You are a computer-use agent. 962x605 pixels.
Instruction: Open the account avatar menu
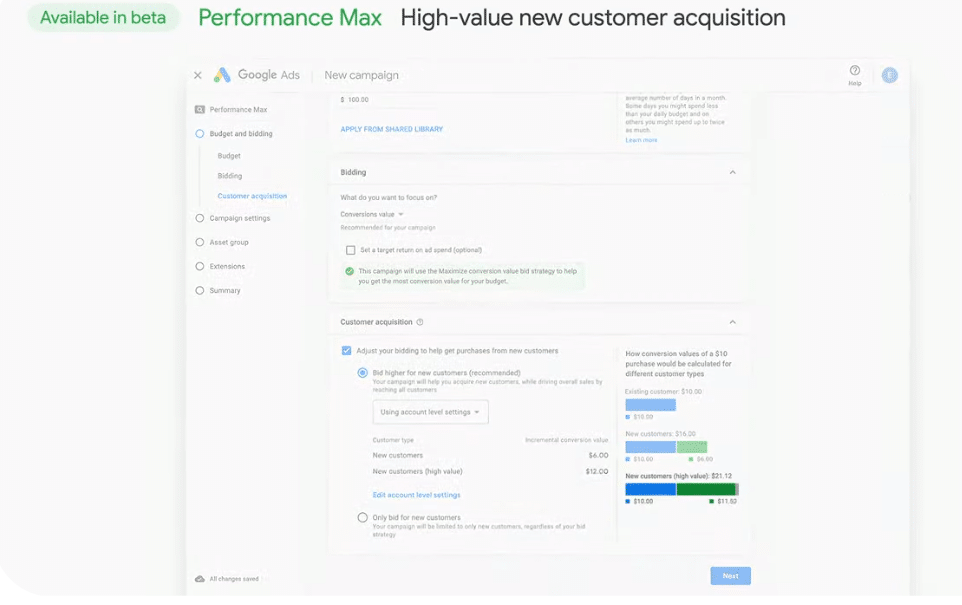890,75
